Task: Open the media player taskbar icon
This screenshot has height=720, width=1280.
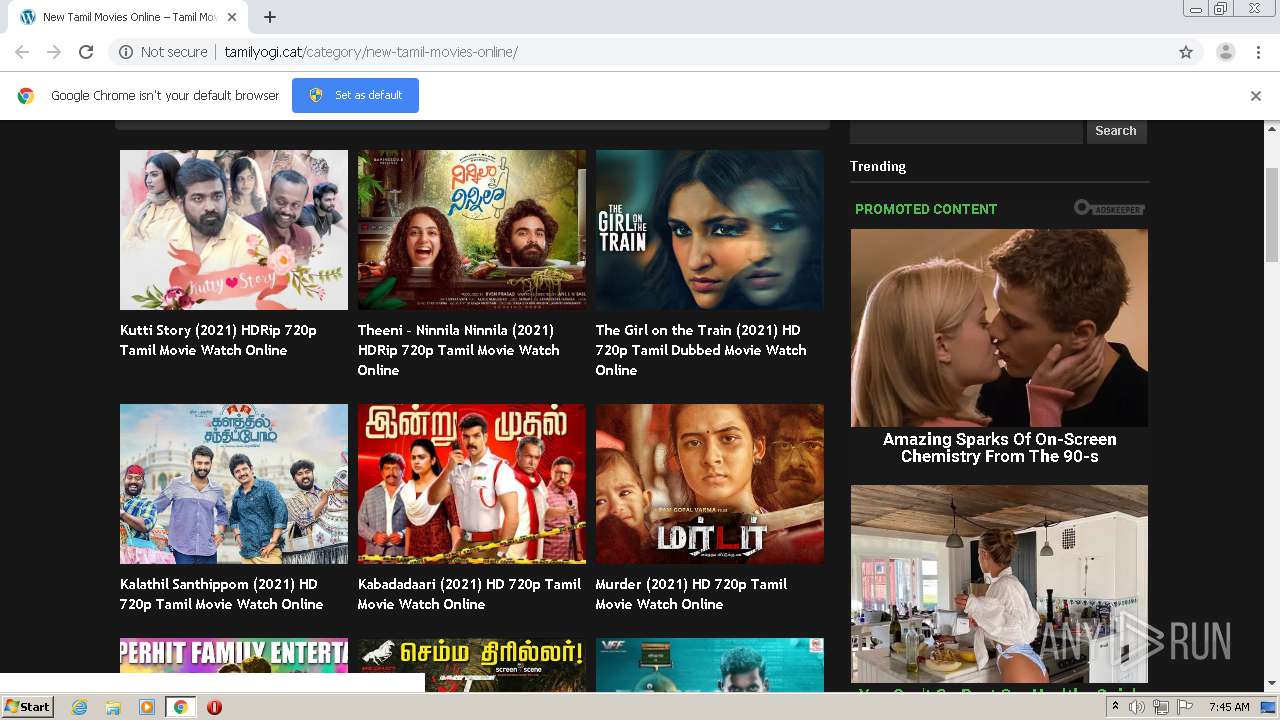Action: pos(147,706)
